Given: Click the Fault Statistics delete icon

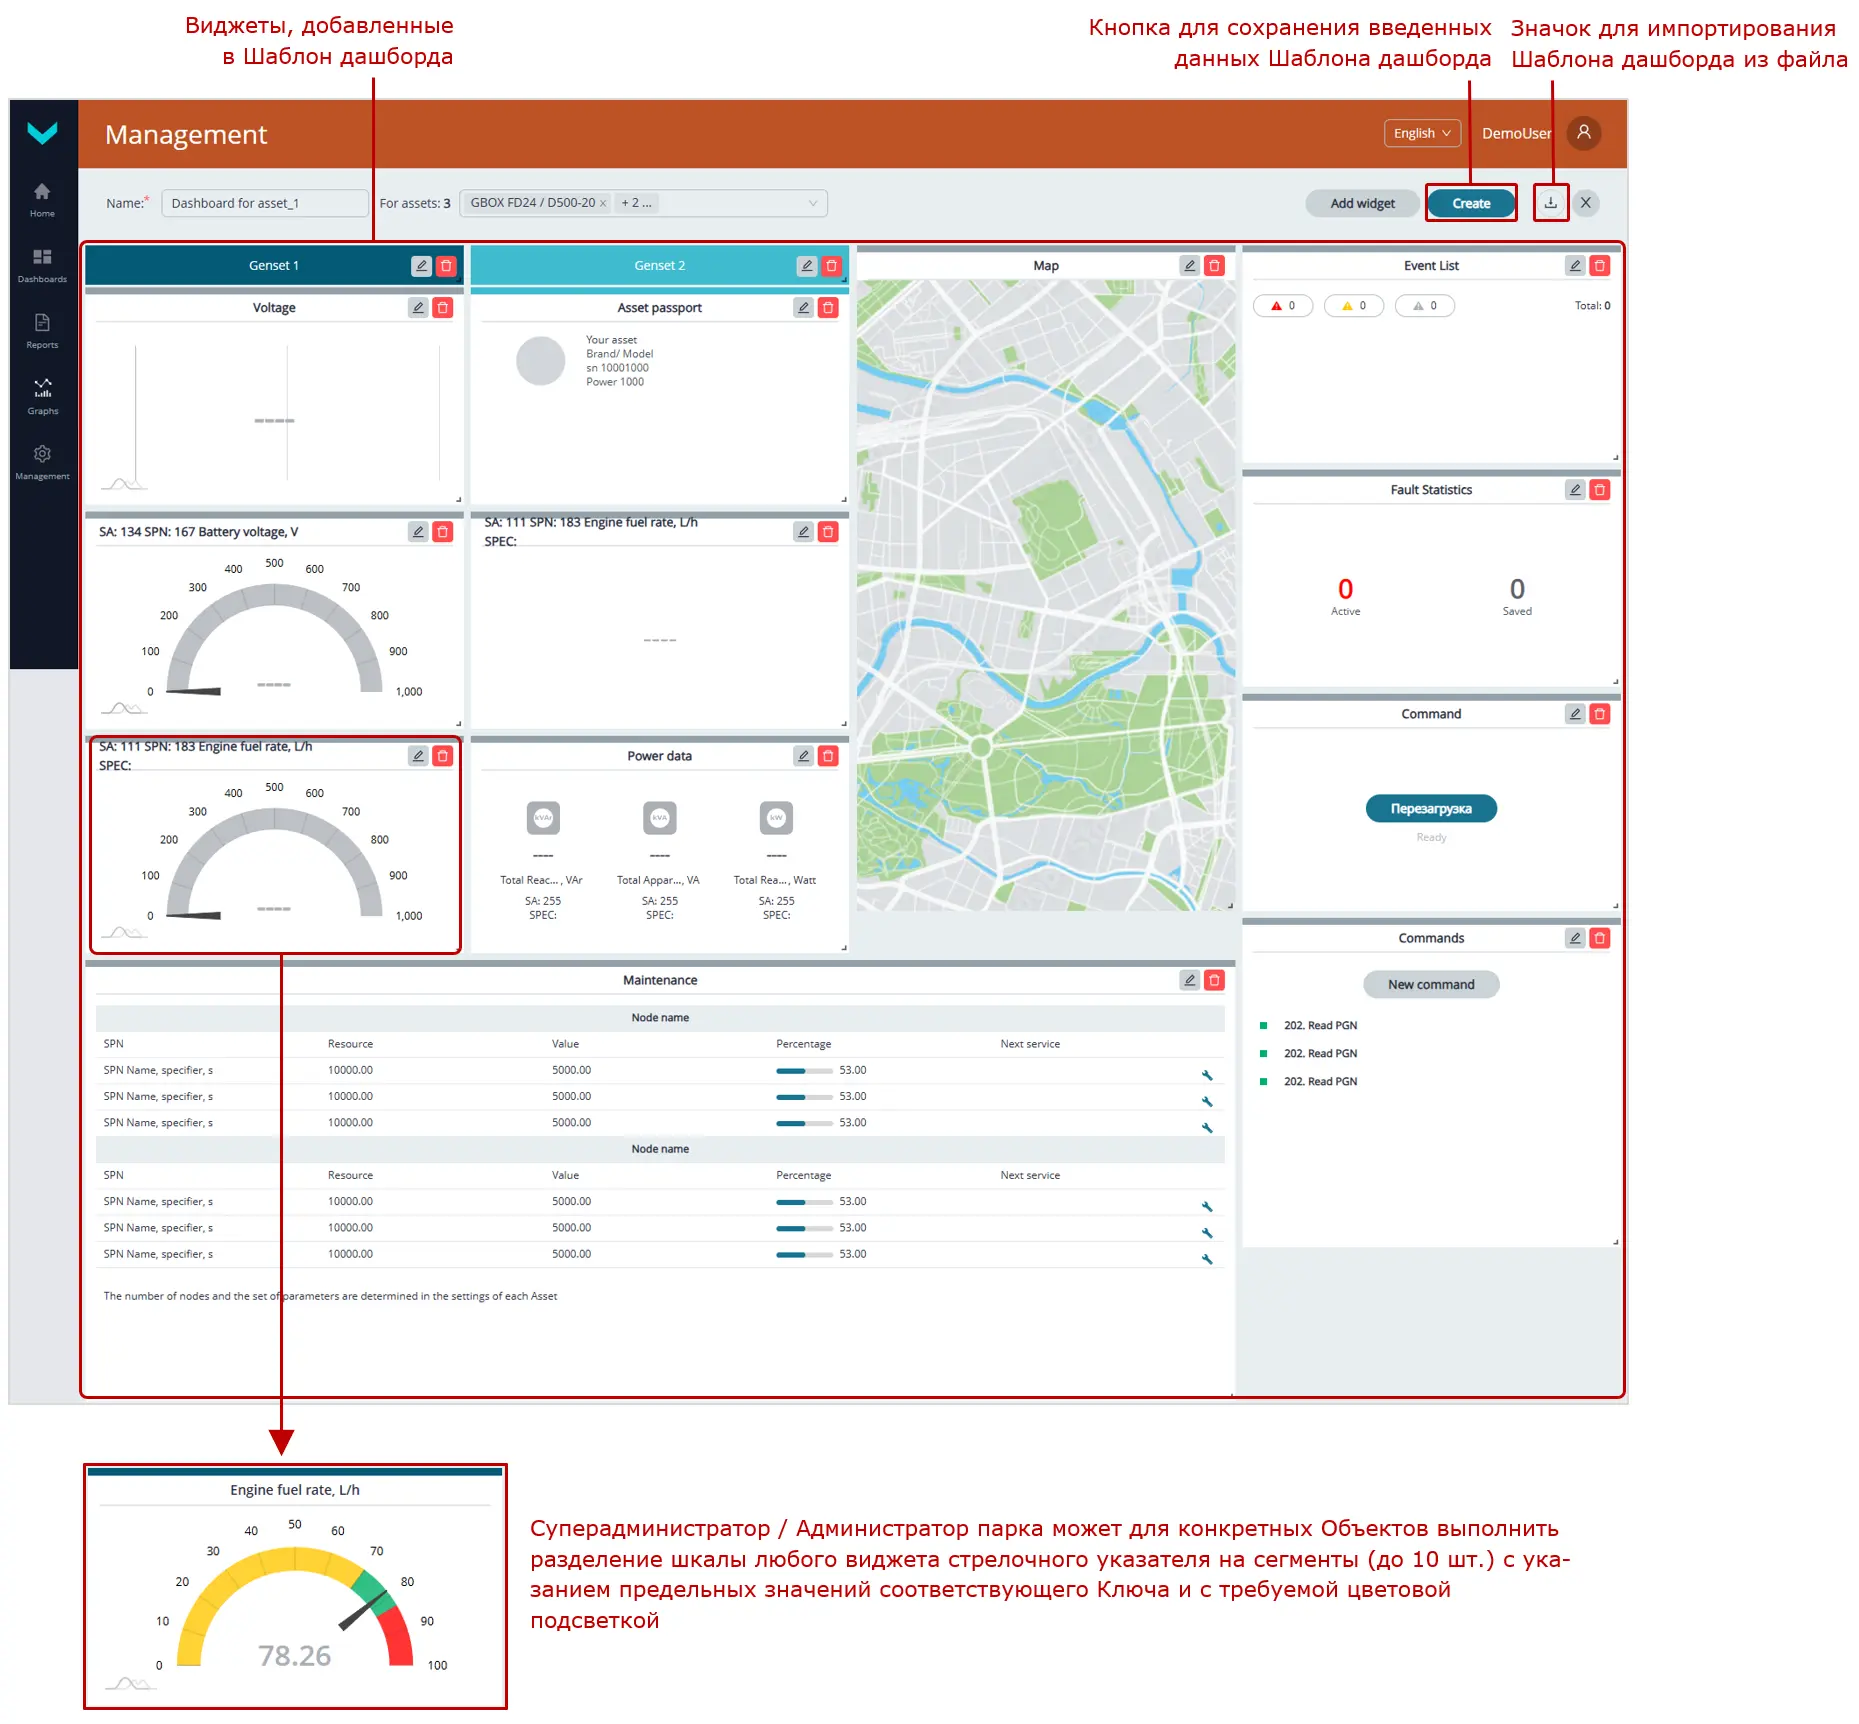Looking at the screenshot, I should [x=1600, y=490].
